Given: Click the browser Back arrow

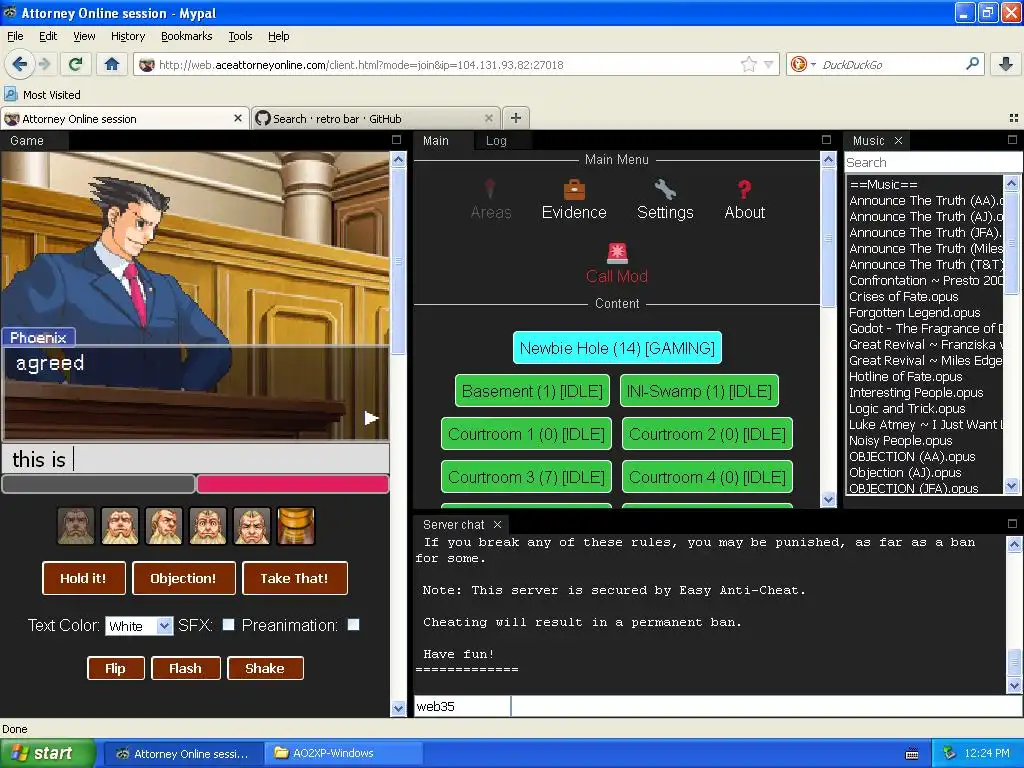Looking at the screenshot, I should 19,64.
